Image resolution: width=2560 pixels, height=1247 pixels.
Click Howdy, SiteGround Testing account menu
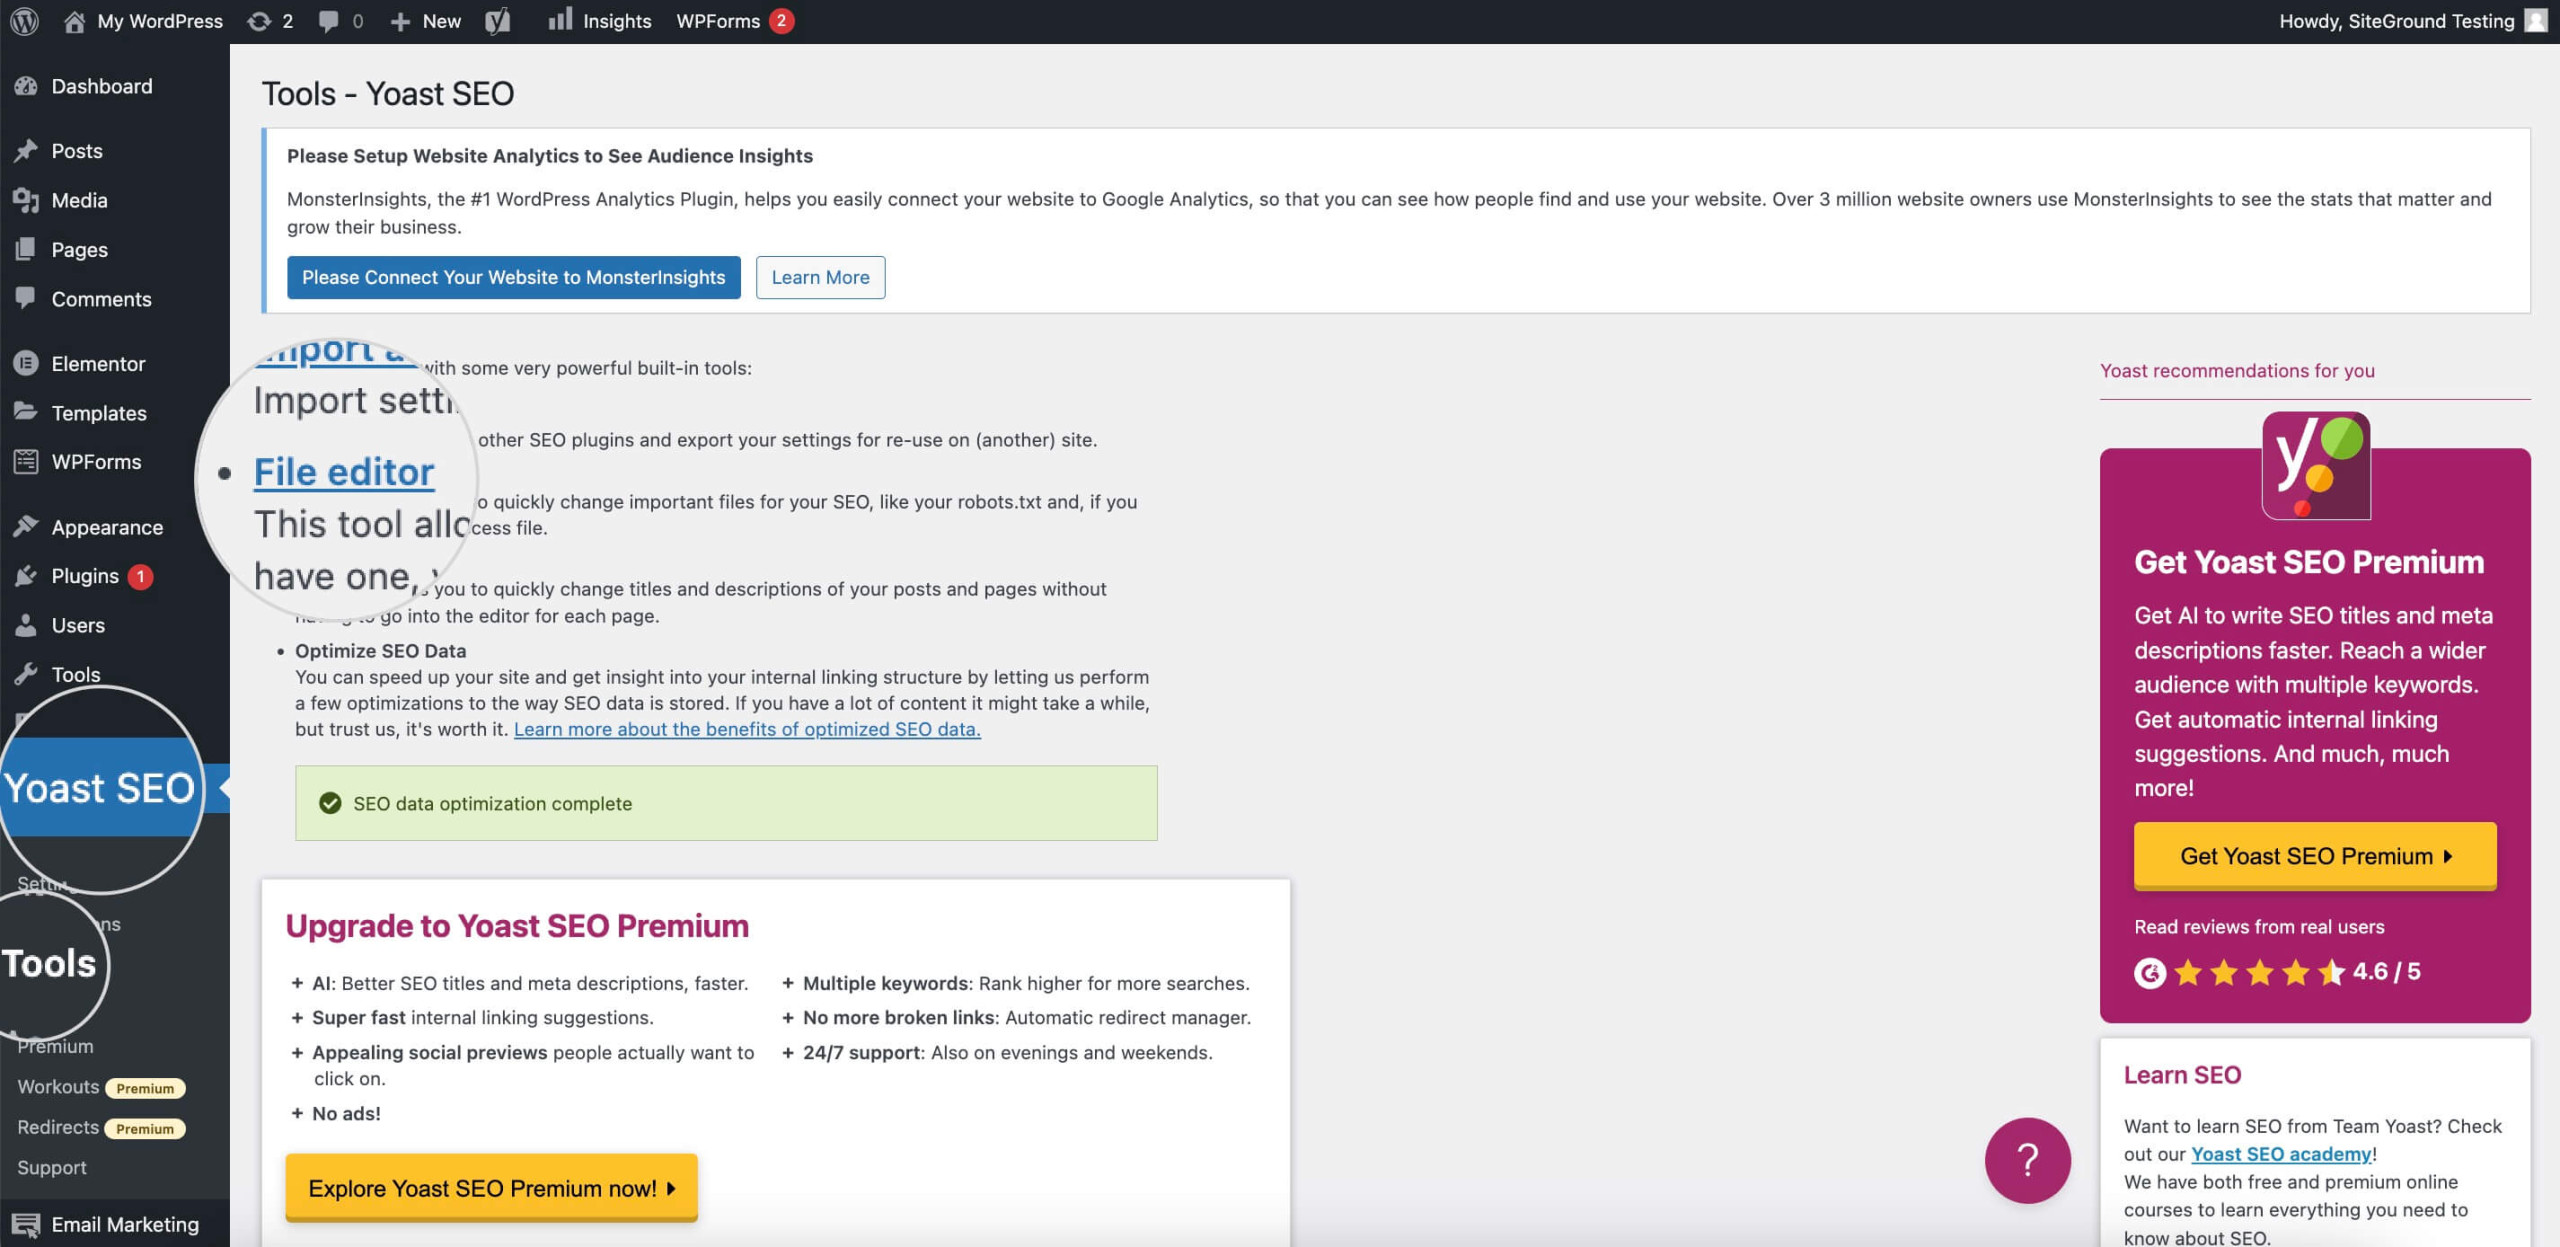point(2412,21)
